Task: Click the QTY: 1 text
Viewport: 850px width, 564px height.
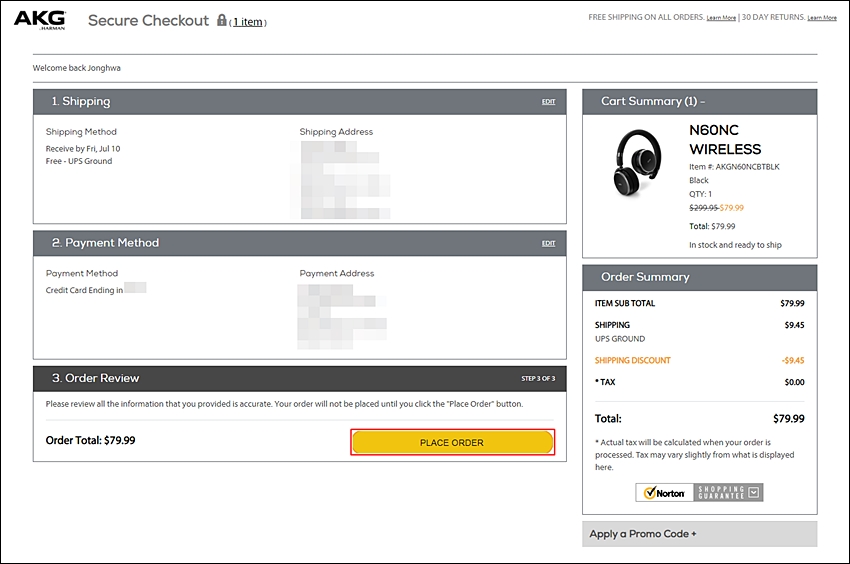Action: click(x=700, y=194)
